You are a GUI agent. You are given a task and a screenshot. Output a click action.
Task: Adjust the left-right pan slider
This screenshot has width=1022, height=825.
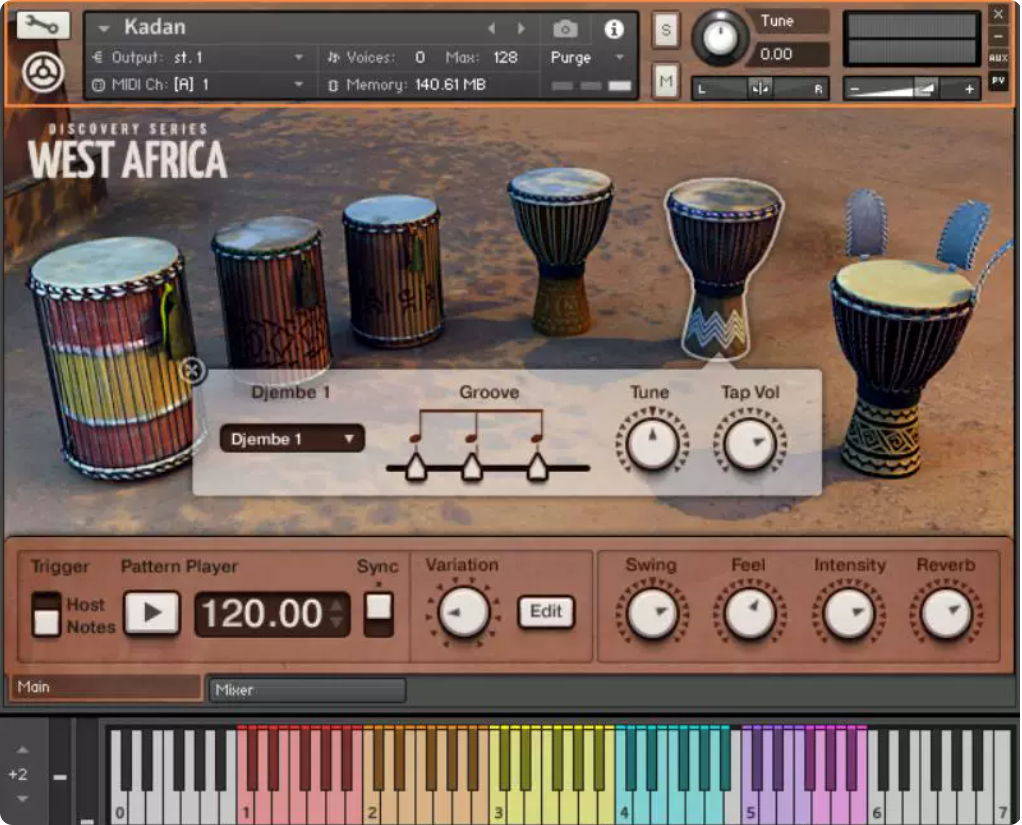(760, 89)
